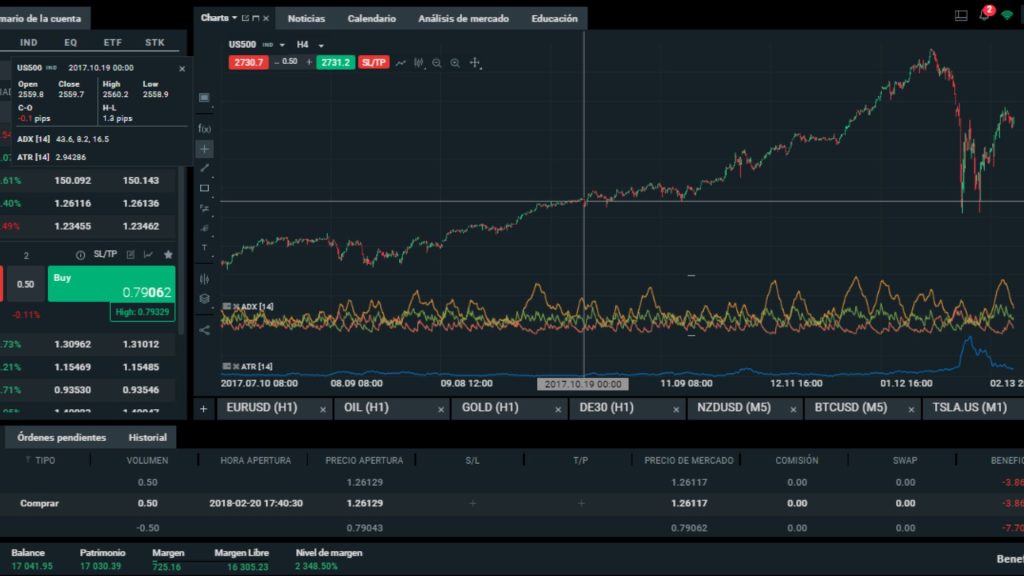Viewport: 1024px width, 576px height.
Task: Add take profit on the Comprar order
Action: (x=581, y=504)
